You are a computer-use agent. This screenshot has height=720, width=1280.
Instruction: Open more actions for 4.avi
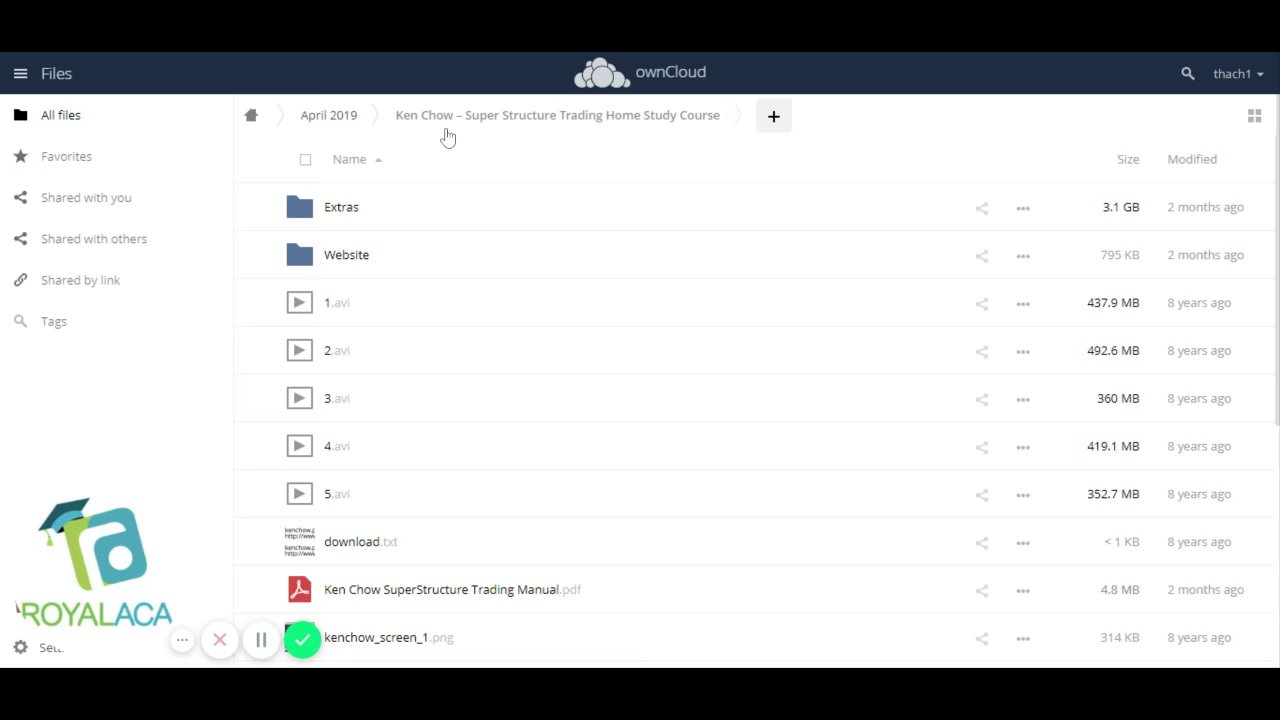1022,447
